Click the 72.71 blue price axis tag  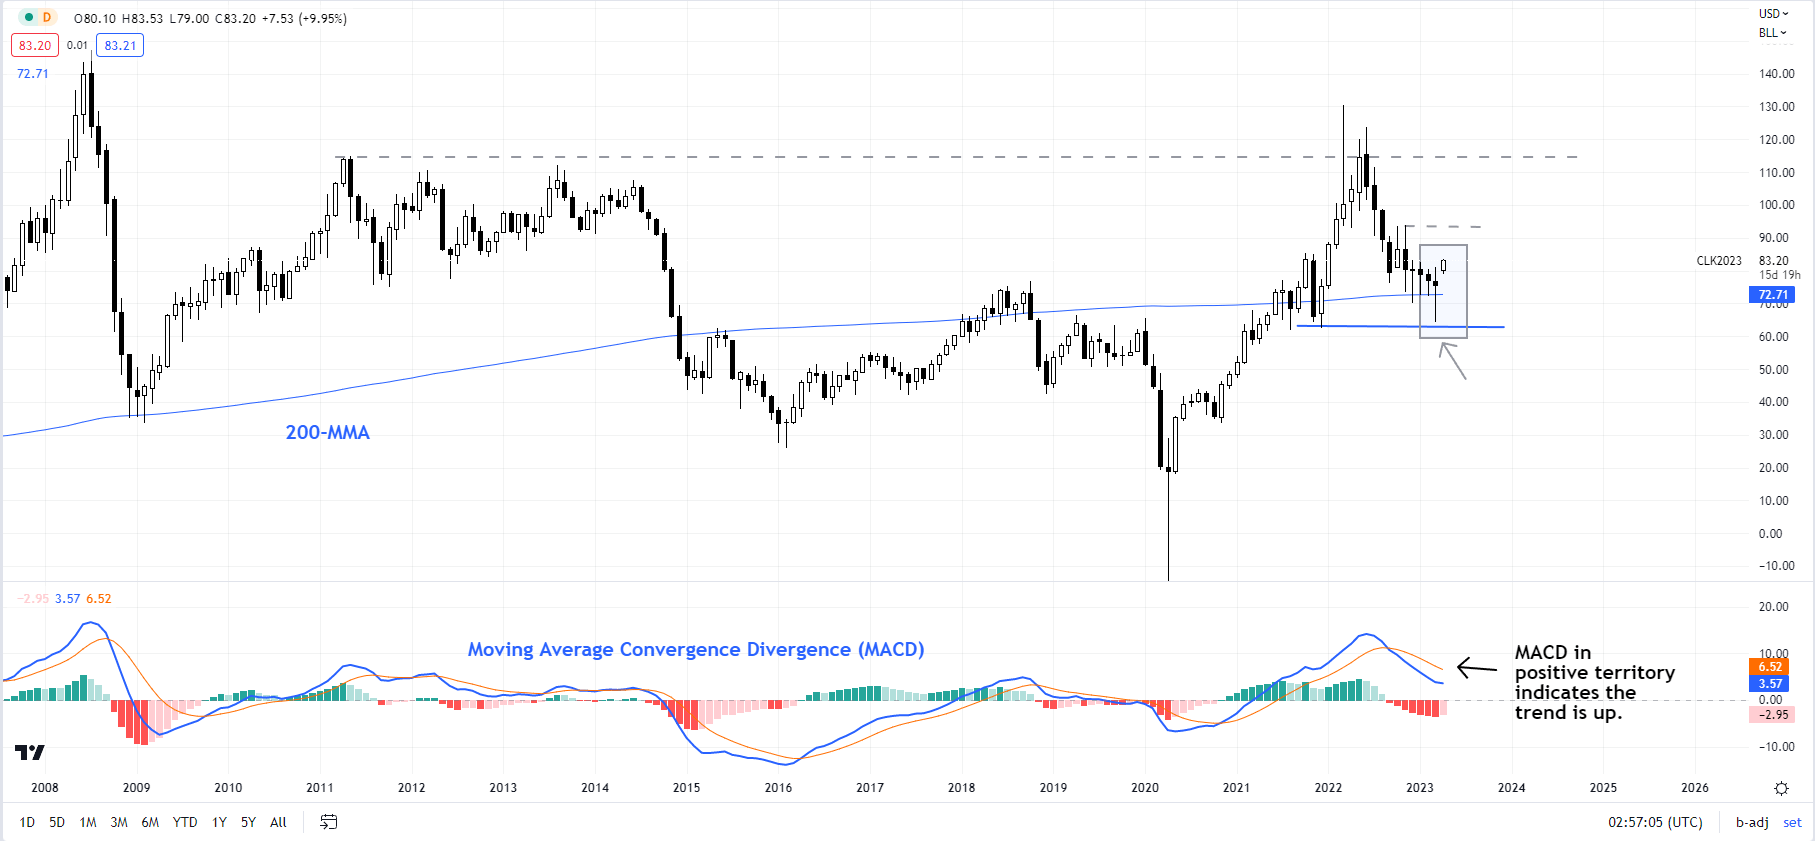tap(1773, 295)
